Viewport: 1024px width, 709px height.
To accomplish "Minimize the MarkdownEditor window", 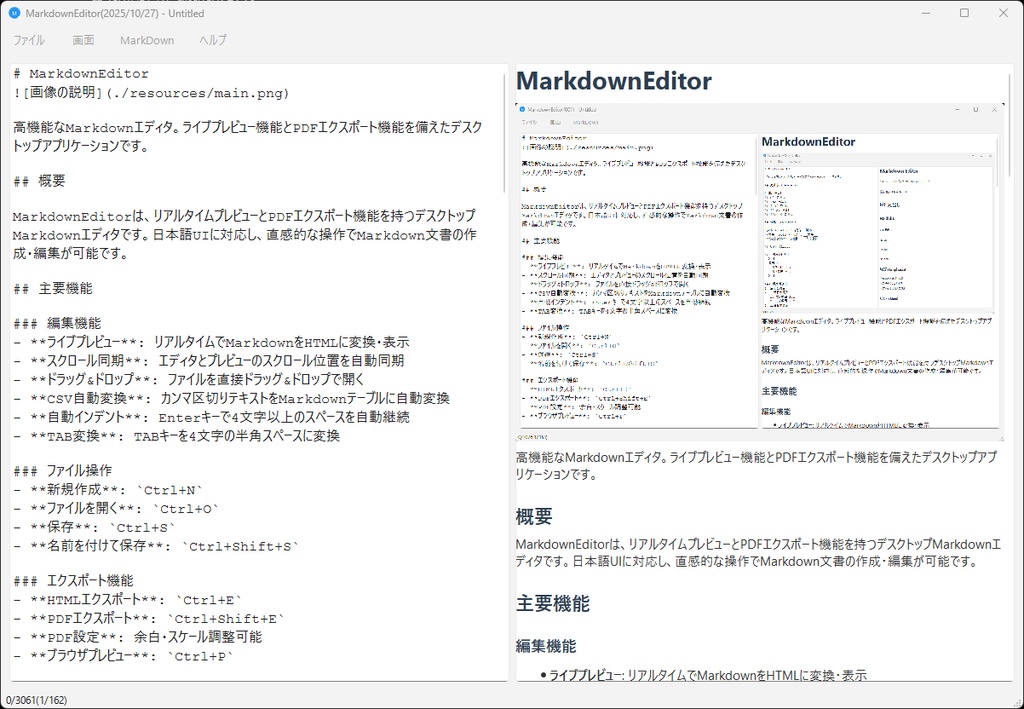I will point(926,12).
